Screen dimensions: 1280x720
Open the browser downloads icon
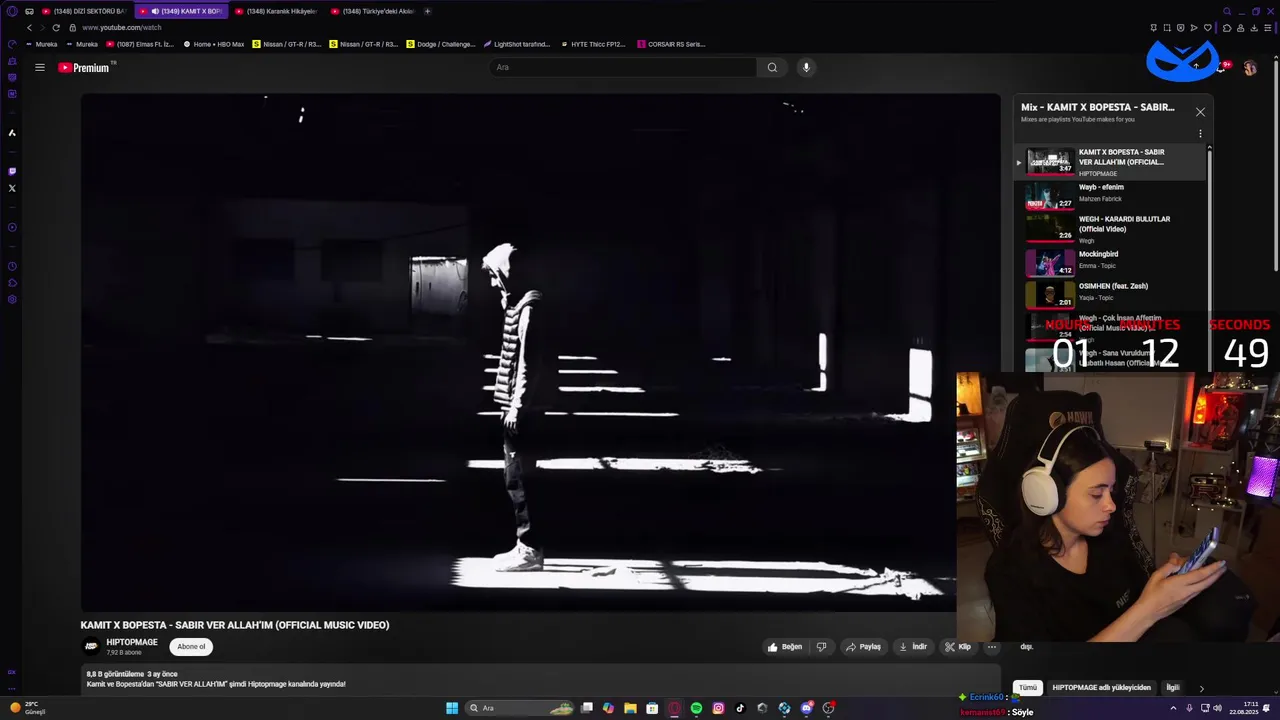pyautogui.click(x=1254, y=28)
